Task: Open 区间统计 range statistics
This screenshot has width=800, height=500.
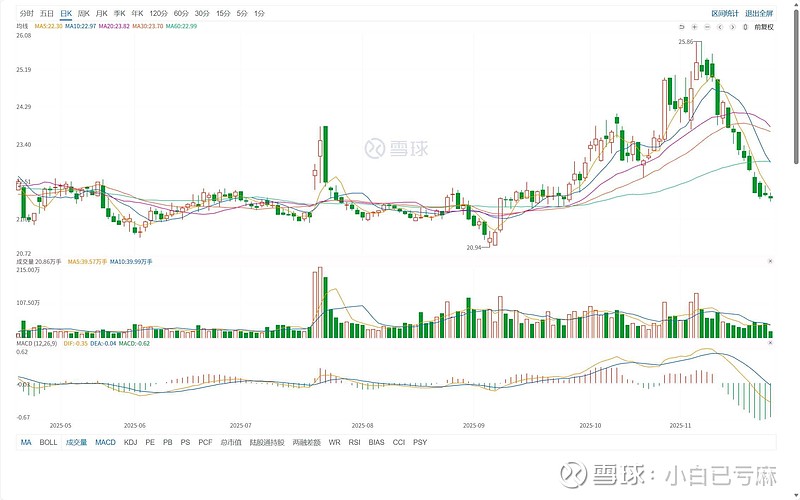Action: click(725, 13)
